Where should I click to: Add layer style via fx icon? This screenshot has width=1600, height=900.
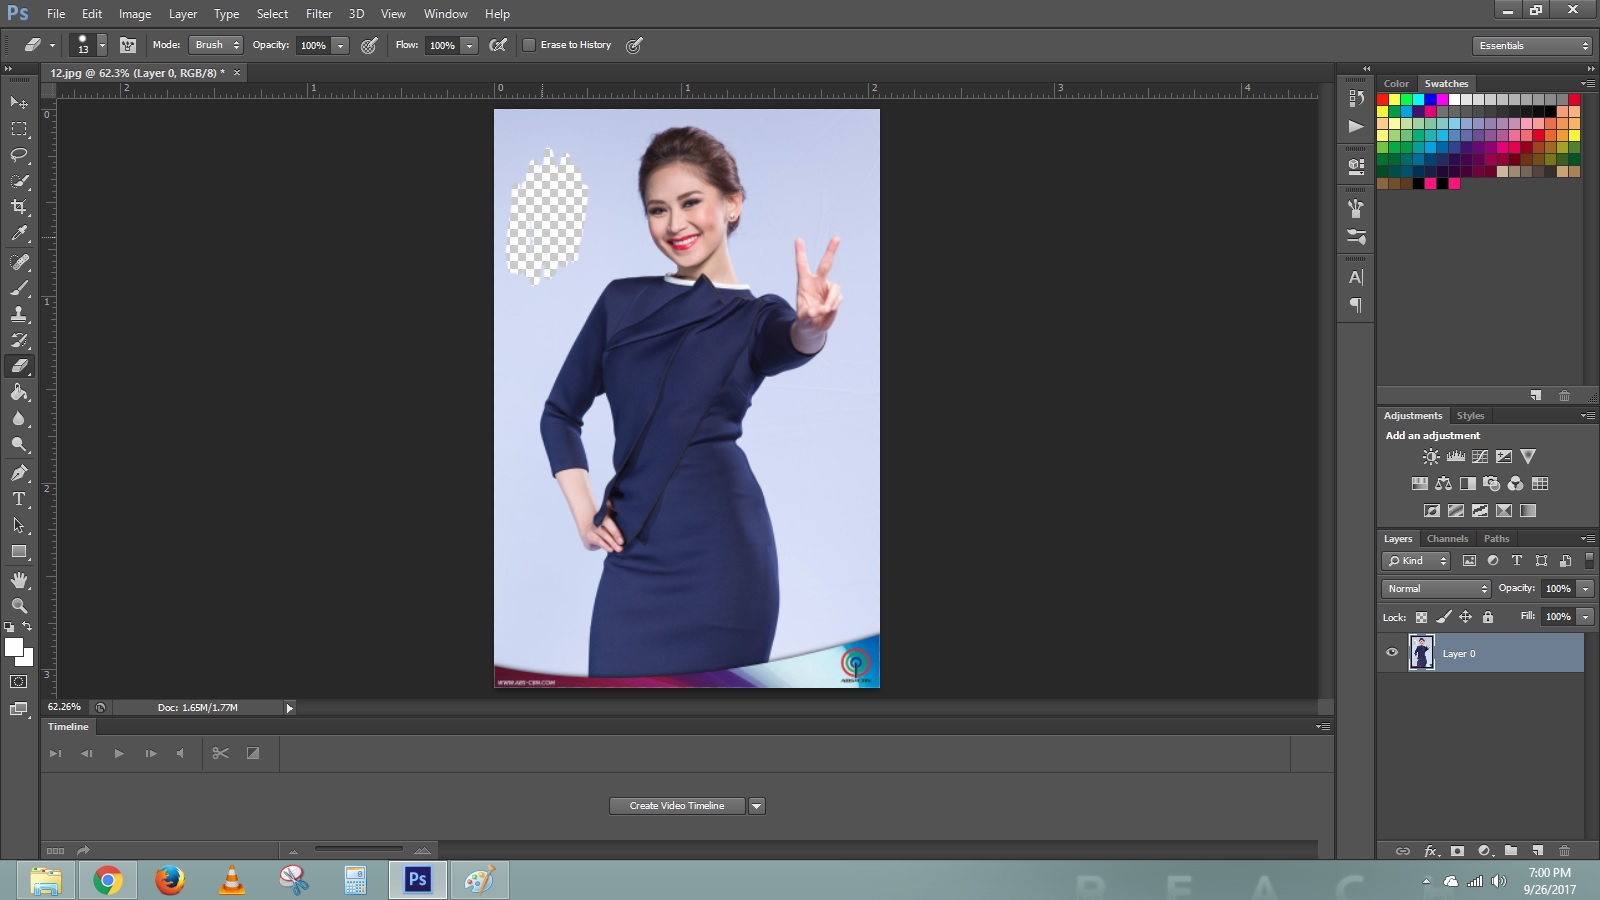click(x=1431, y=851)
